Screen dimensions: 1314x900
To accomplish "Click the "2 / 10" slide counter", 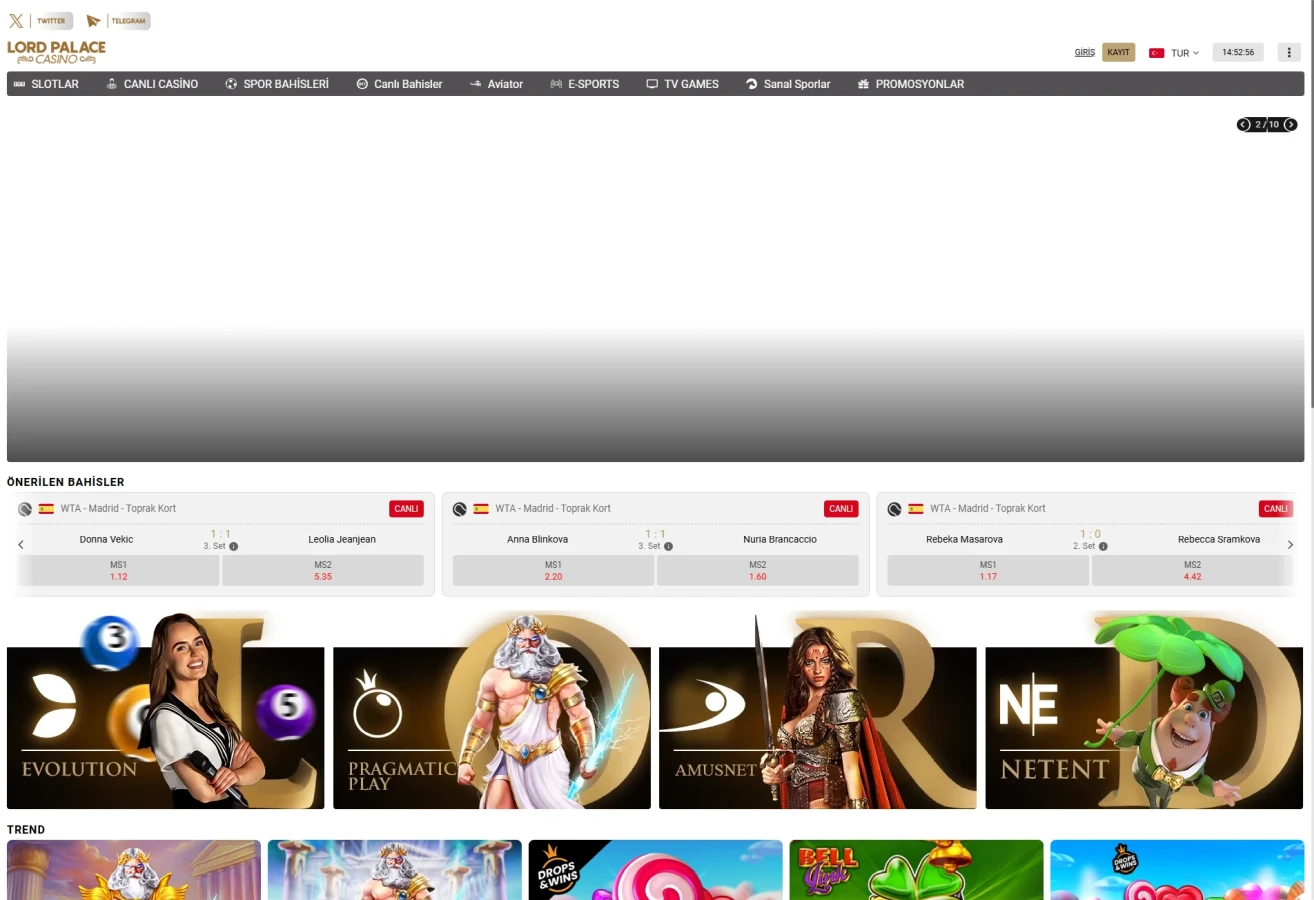I will (1267, 125).
